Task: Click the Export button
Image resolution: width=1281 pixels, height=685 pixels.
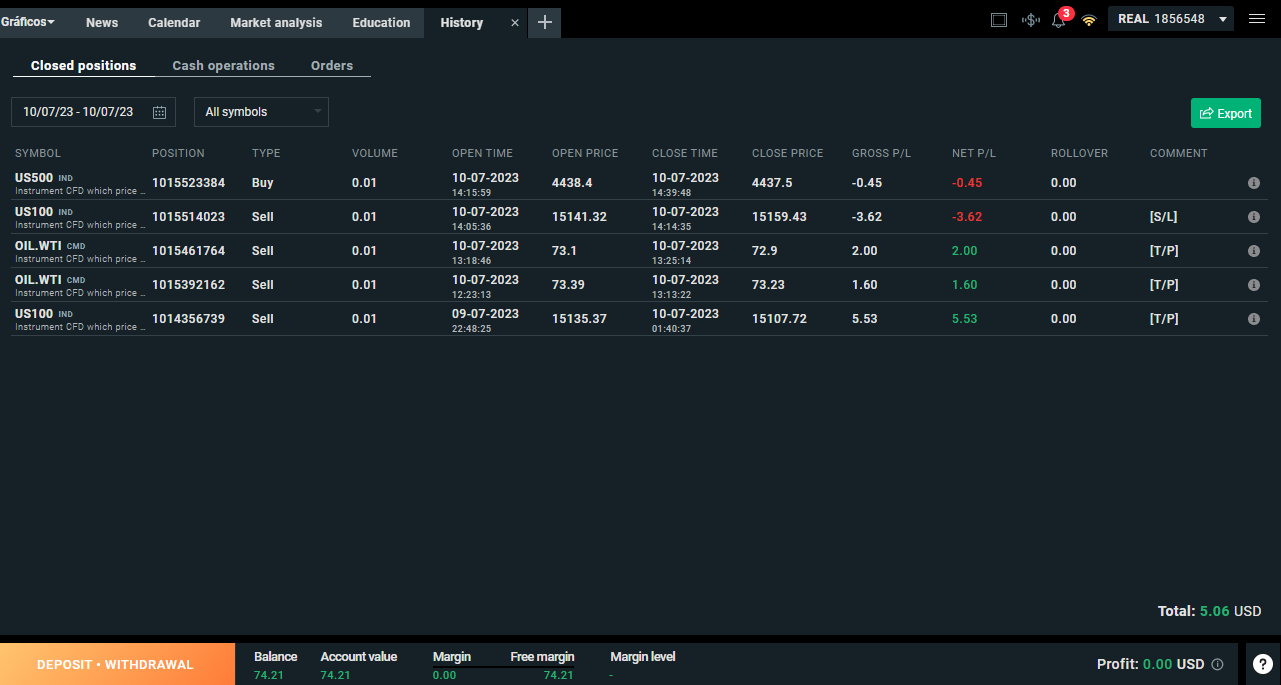Action: (x=1226, y=113)
